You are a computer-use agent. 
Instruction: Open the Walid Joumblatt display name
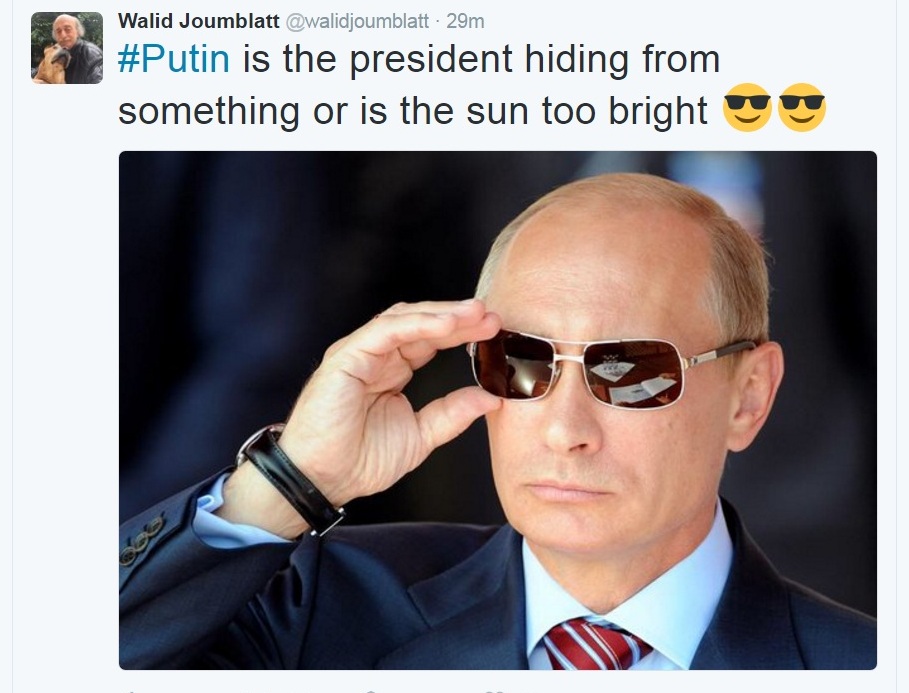(x=199, y=21)
